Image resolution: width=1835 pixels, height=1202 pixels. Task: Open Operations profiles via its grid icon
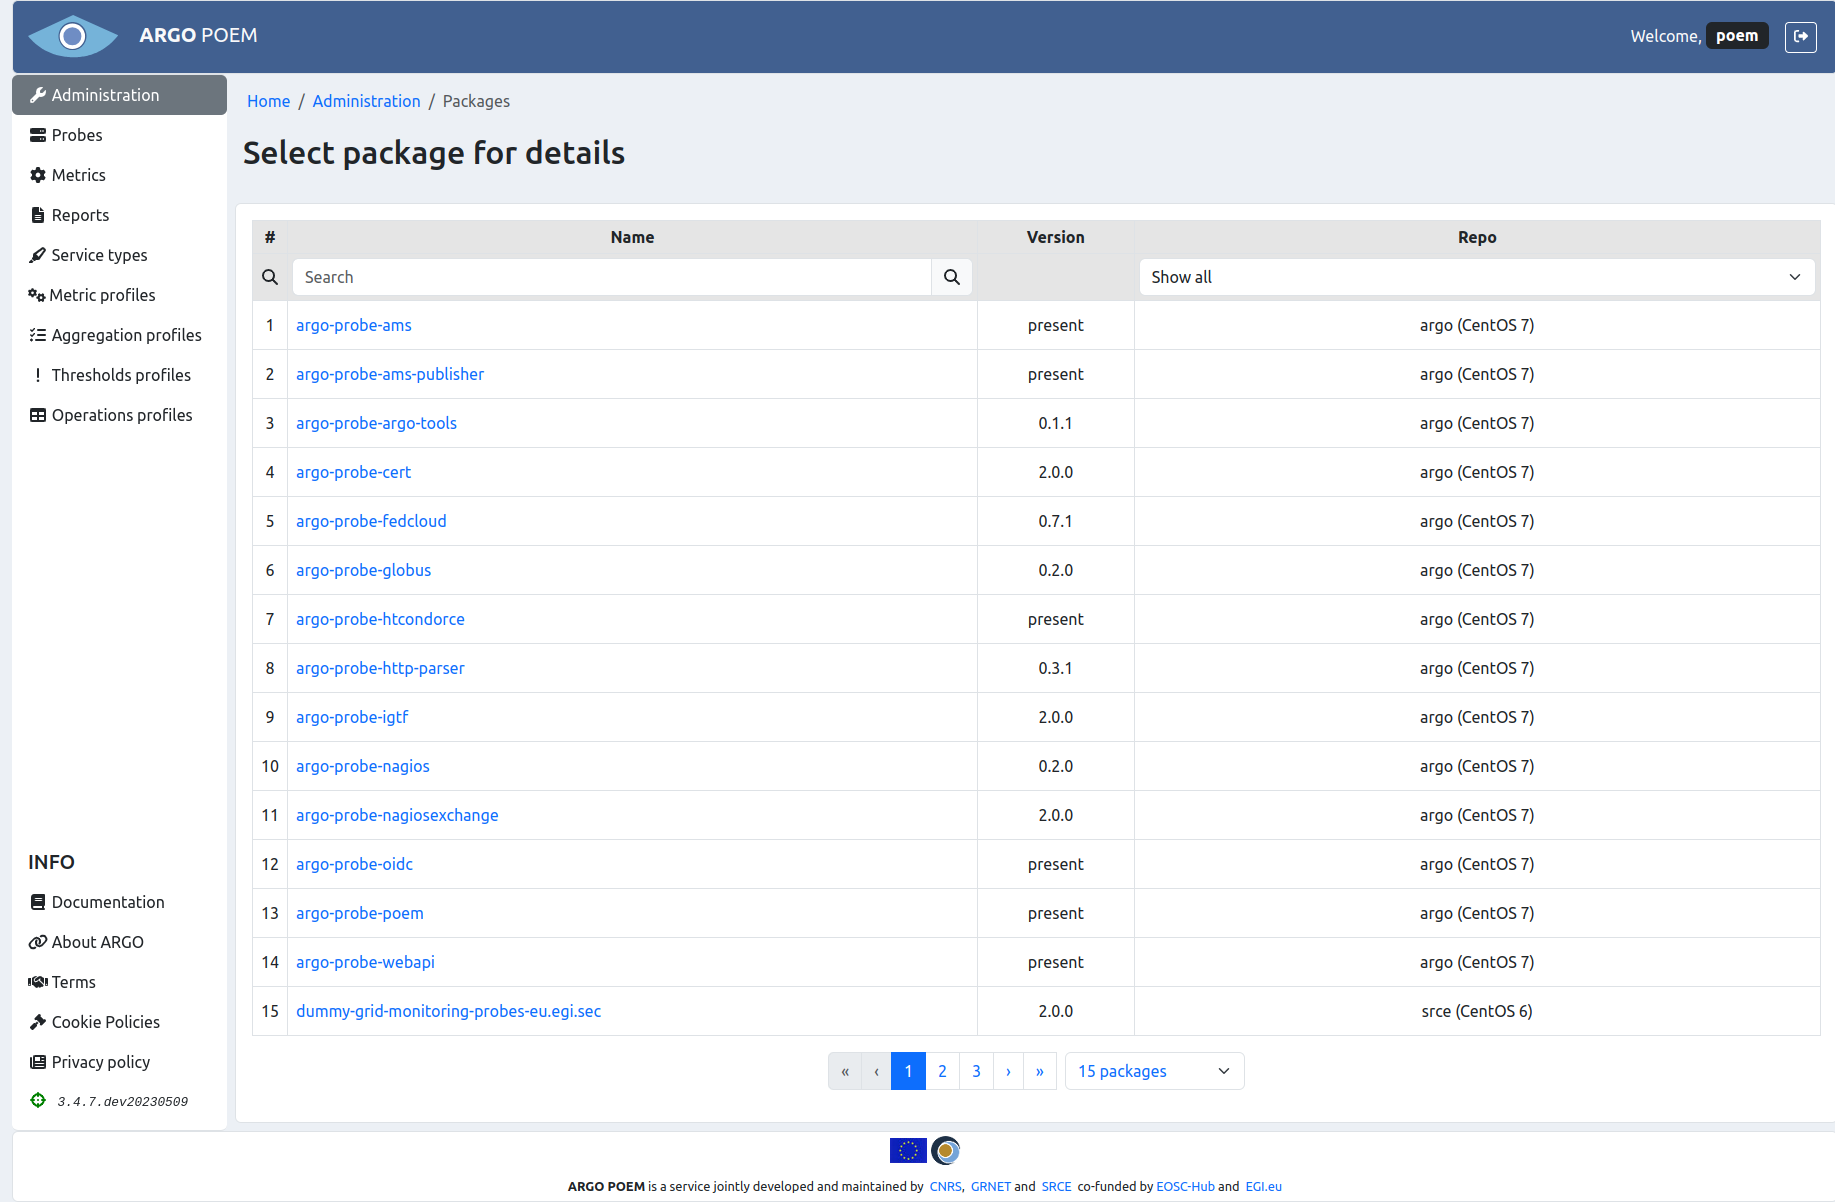(x=38, y=414)
